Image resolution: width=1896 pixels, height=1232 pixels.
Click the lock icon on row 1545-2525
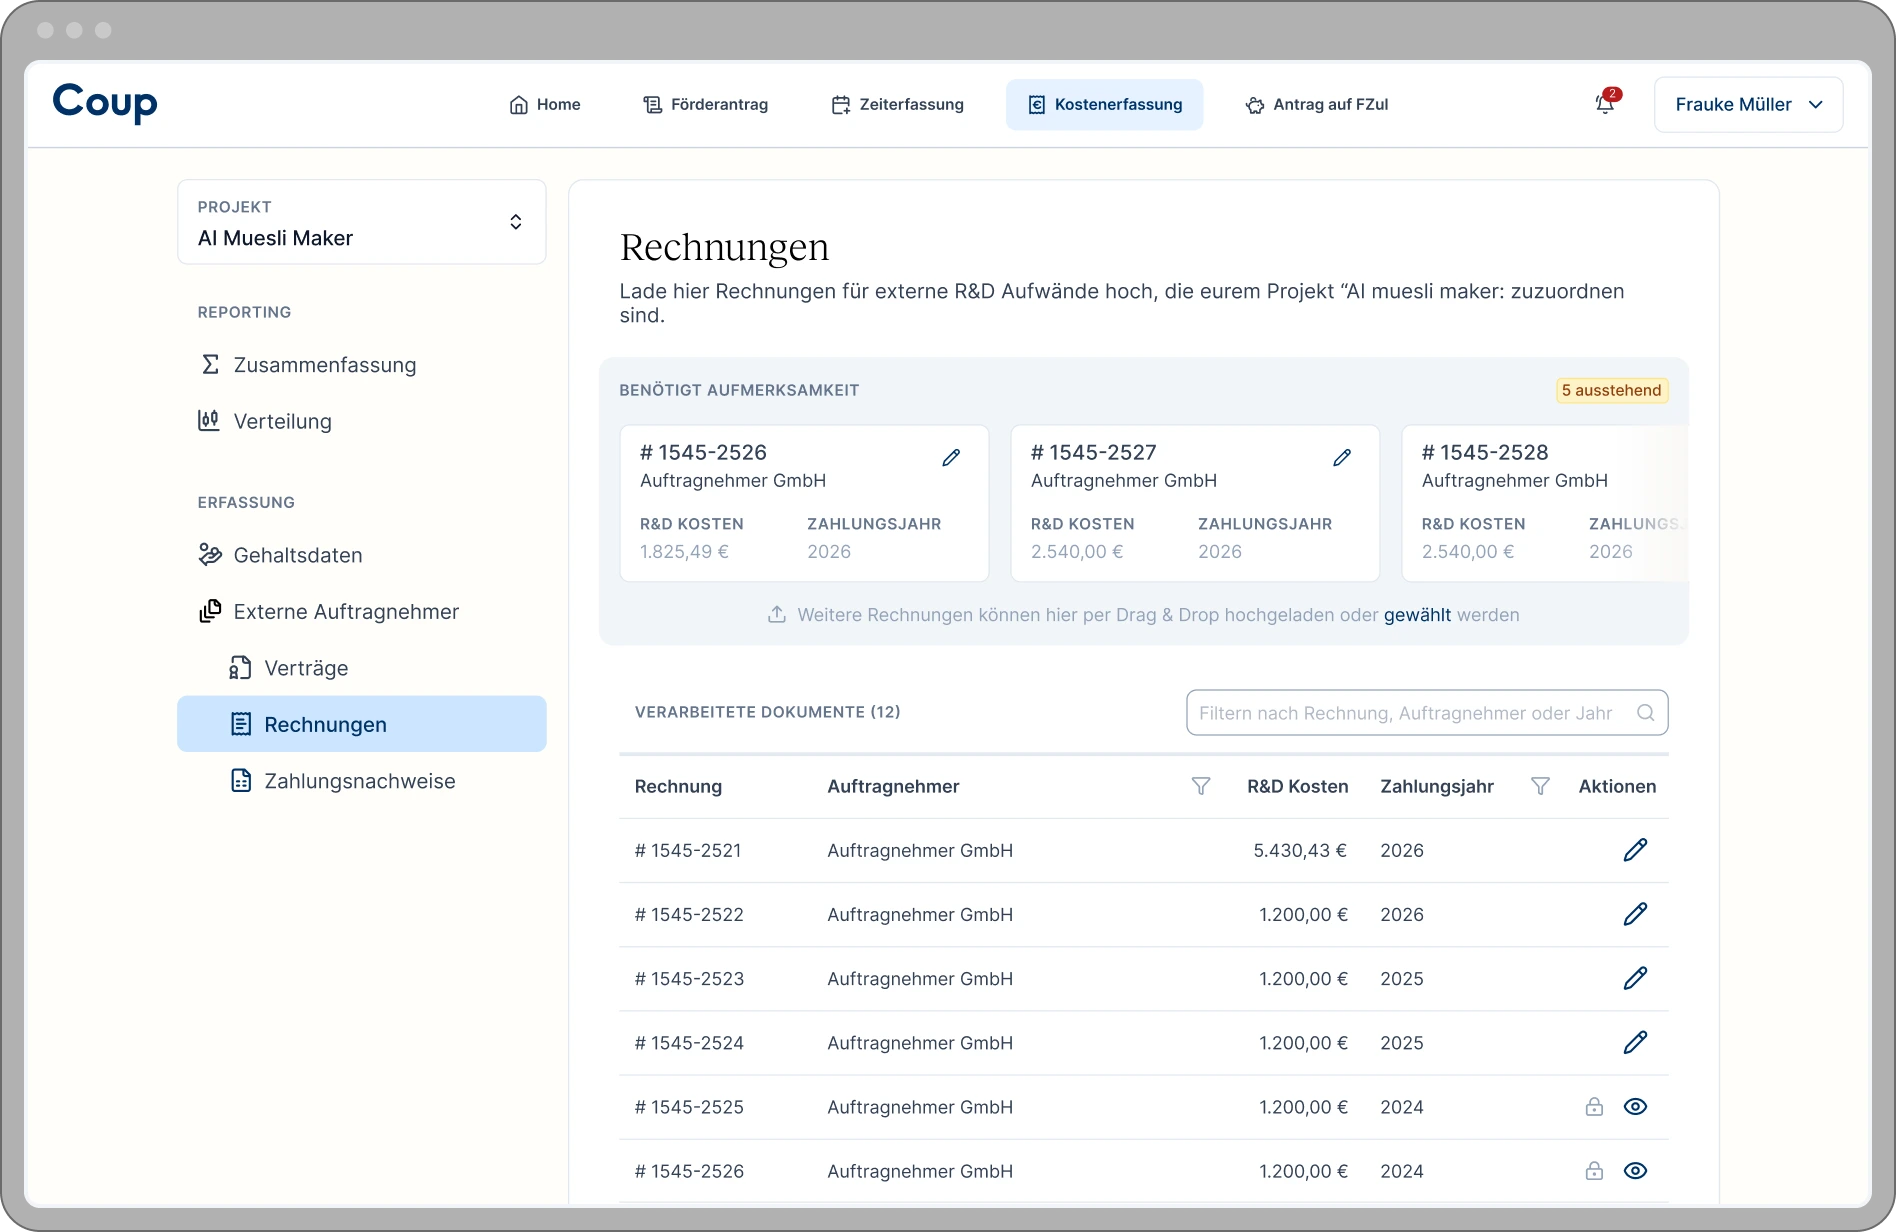(x=1594, y=1107)
